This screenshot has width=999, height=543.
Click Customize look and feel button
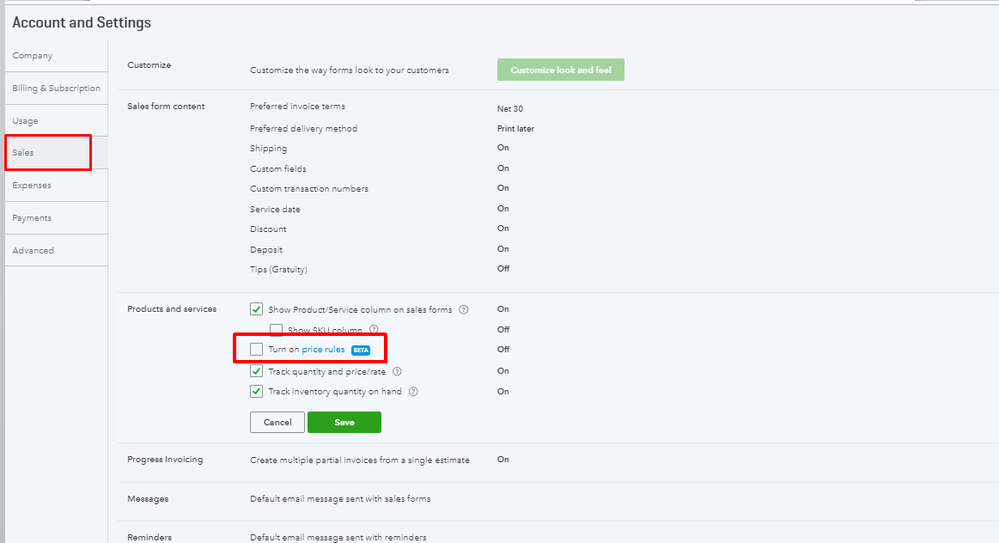[560, 70]
